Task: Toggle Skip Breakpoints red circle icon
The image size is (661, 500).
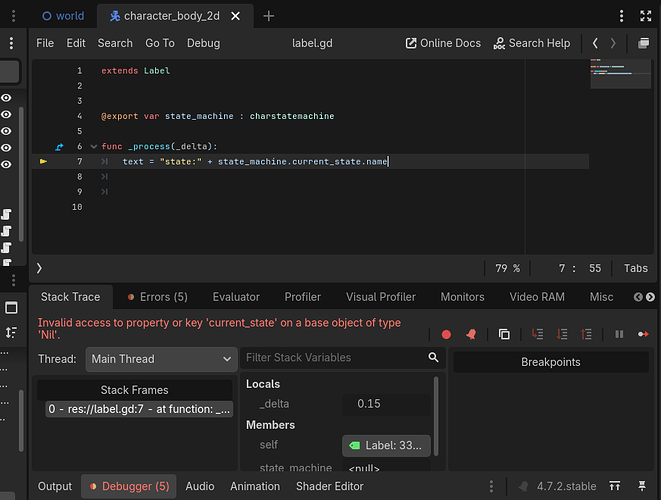Action: point(446,334)
